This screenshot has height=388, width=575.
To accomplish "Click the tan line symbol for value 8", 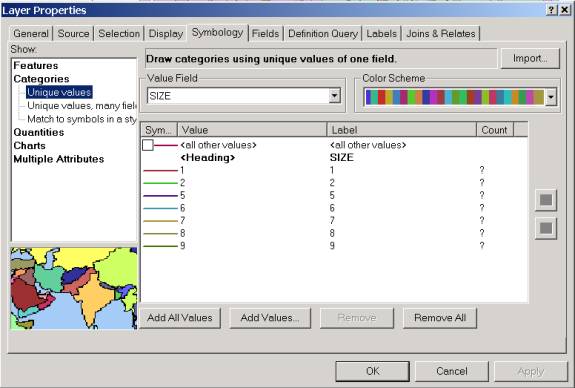I will pyautogui.click(x=160, y=233).
